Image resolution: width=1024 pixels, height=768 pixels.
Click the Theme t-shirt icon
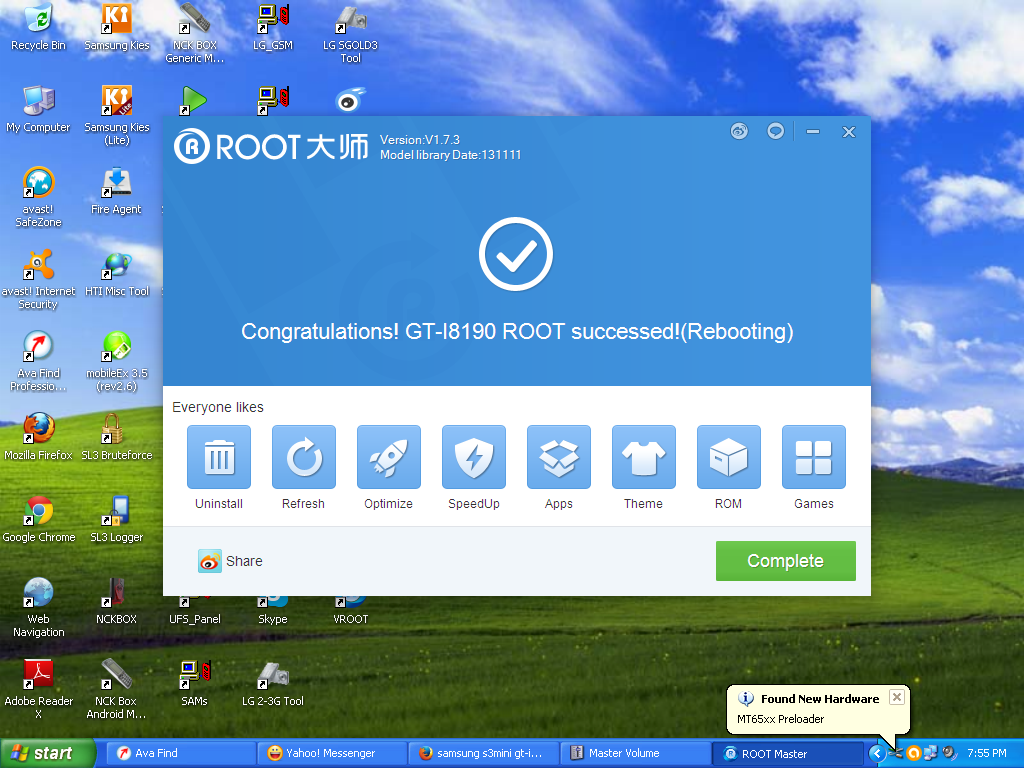643,458
